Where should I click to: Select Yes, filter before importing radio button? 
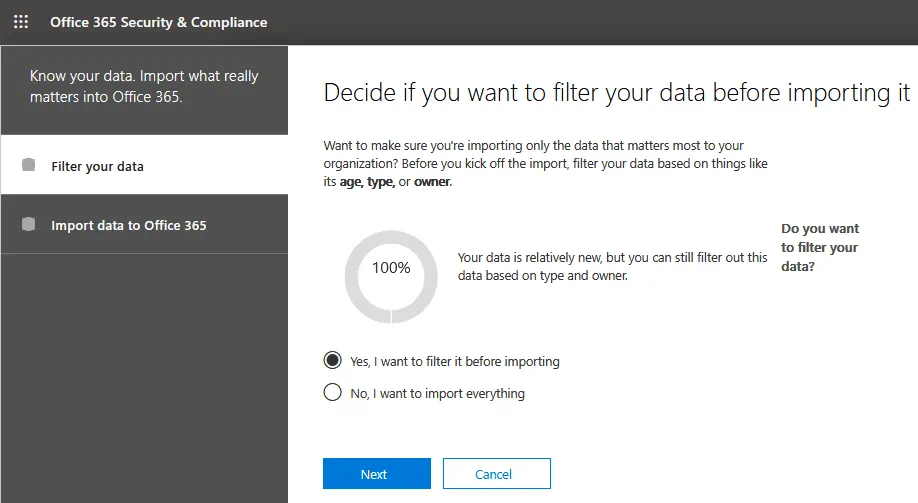tap(333, 361)
